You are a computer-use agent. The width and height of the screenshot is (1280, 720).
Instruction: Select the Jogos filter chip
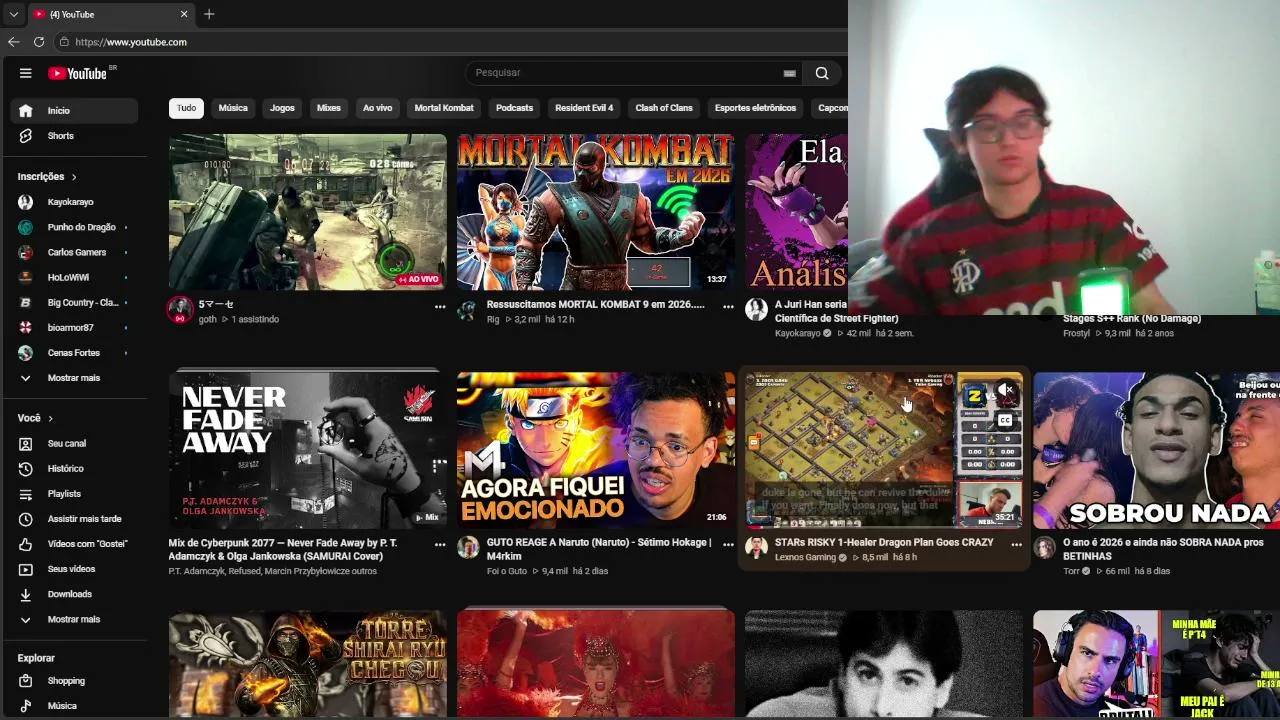pyautogui.click(x=282, y=108)
